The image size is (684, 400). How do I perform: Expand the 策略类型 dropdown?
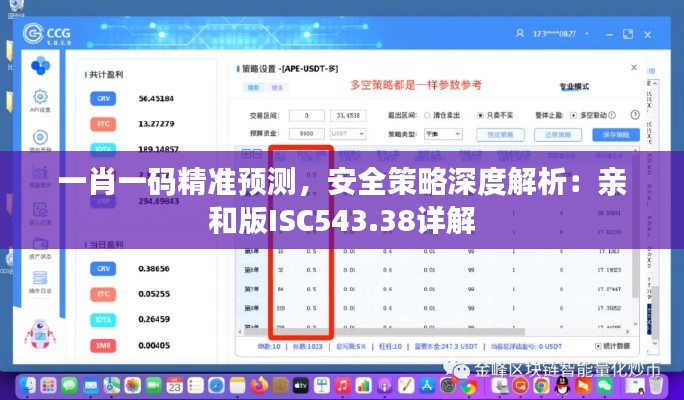pos(442,133)
